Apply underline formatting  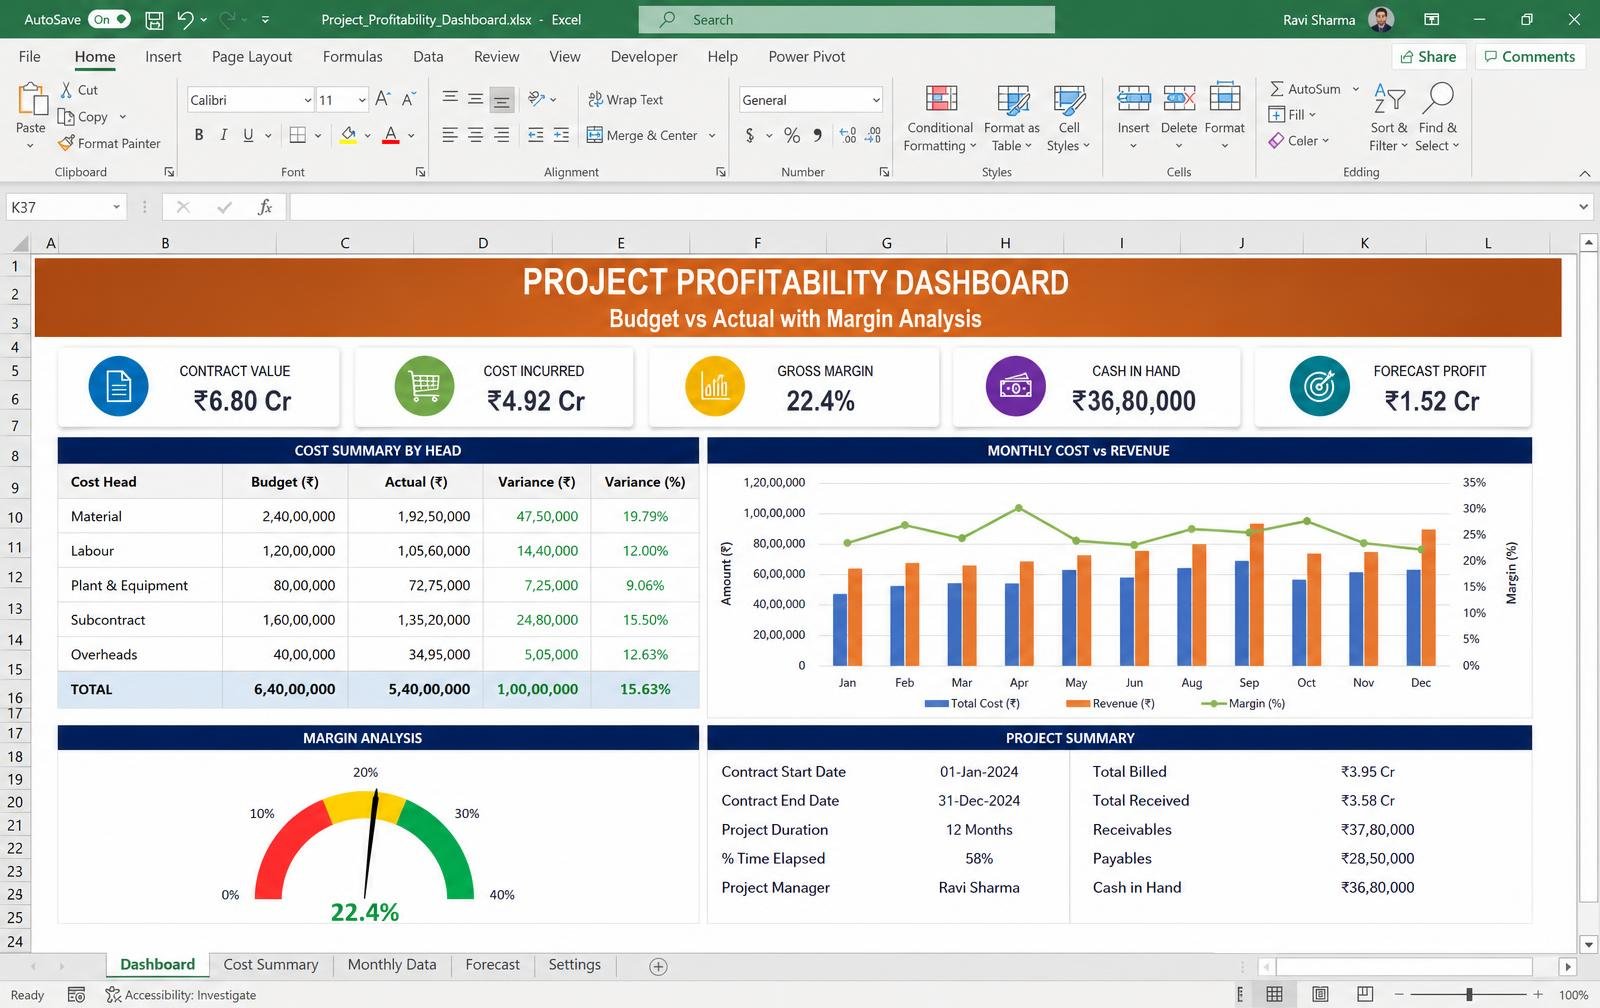(248, 135)
